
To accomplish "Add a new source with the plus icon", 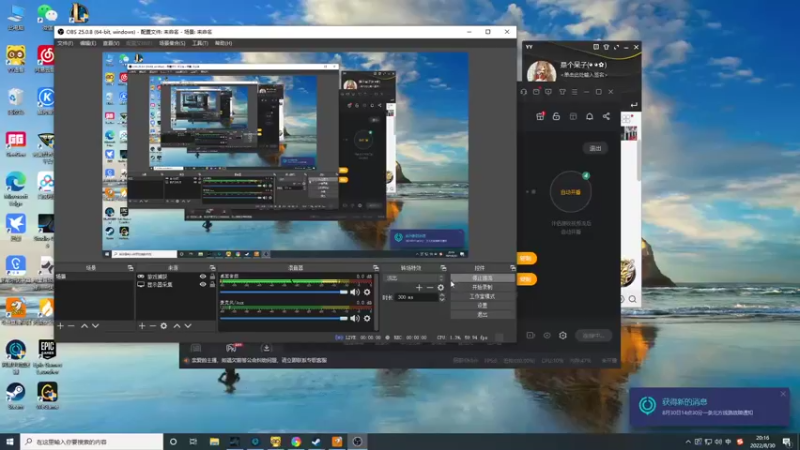I will coord(142,326).
